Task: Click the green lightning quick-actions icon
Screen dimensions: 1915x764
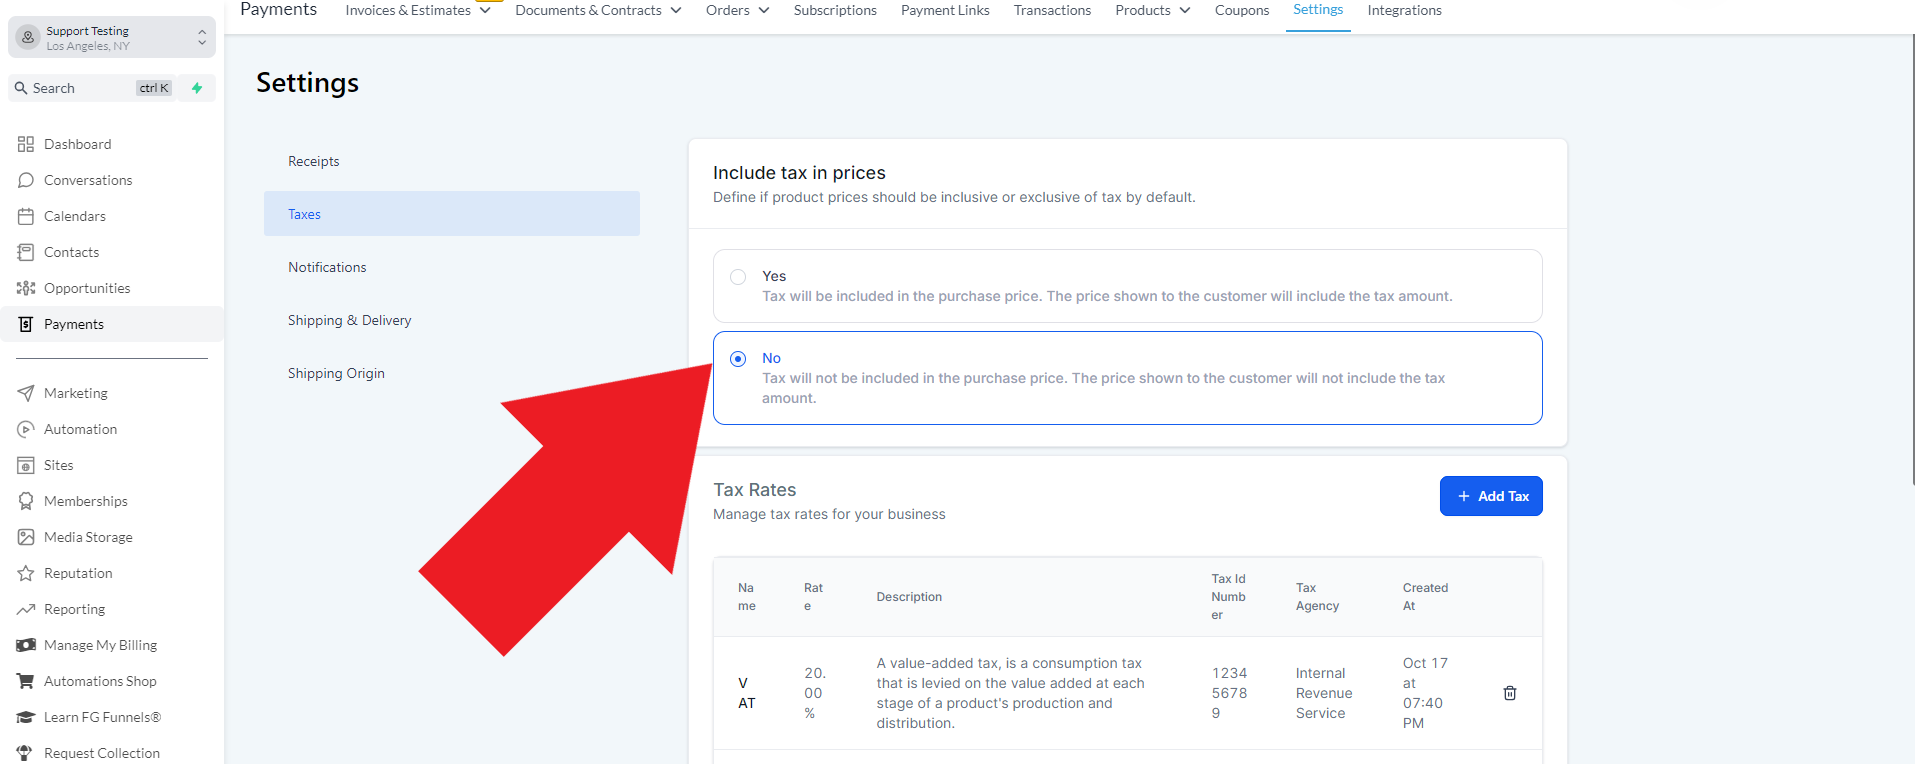Action: tap(197, 88)
